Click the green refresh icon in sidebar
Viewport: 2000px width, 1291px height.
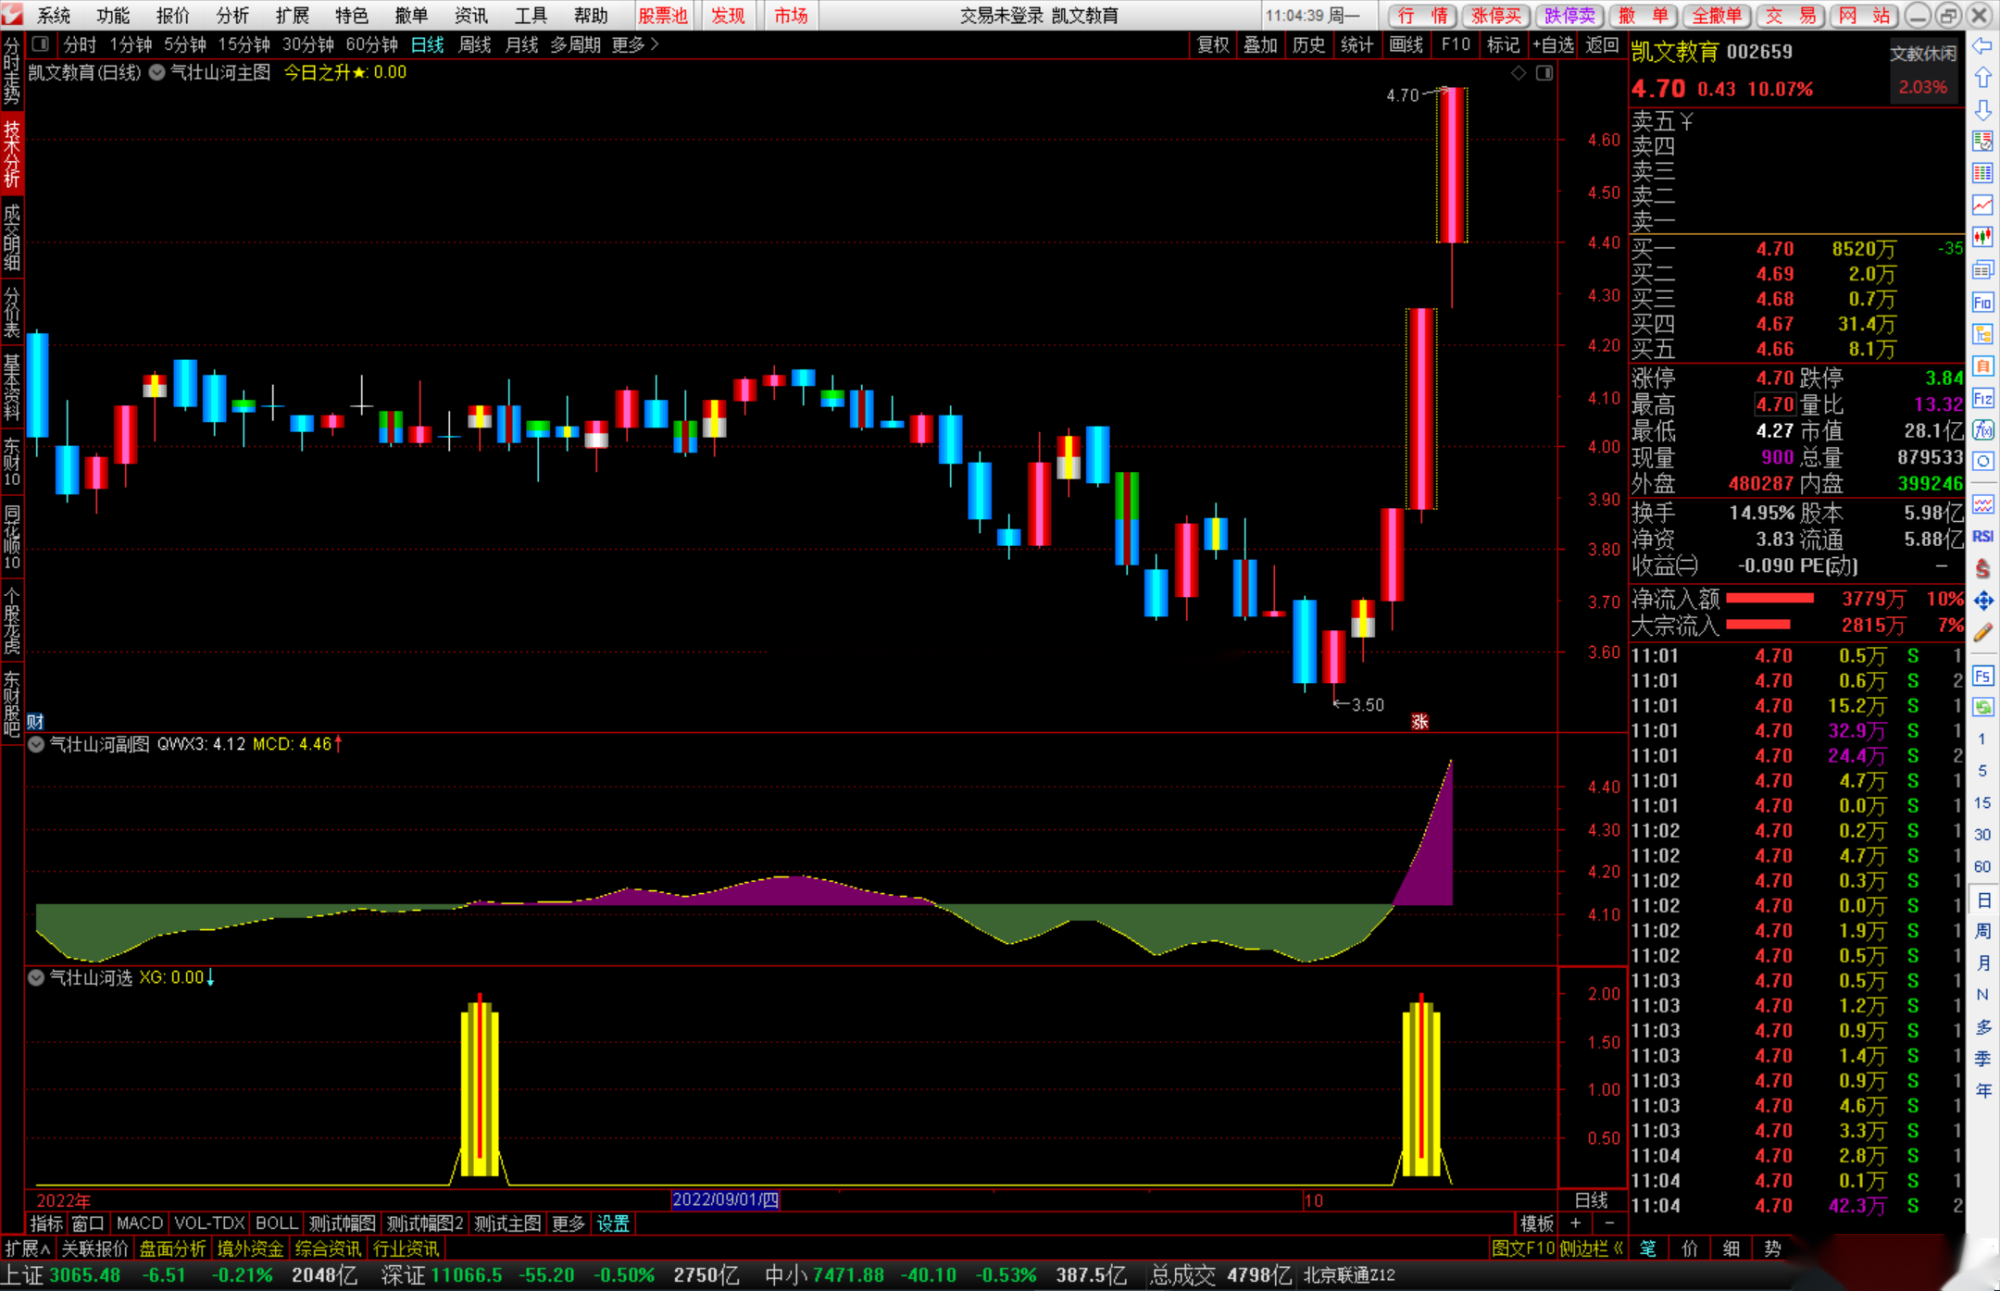coord(1982,707)
